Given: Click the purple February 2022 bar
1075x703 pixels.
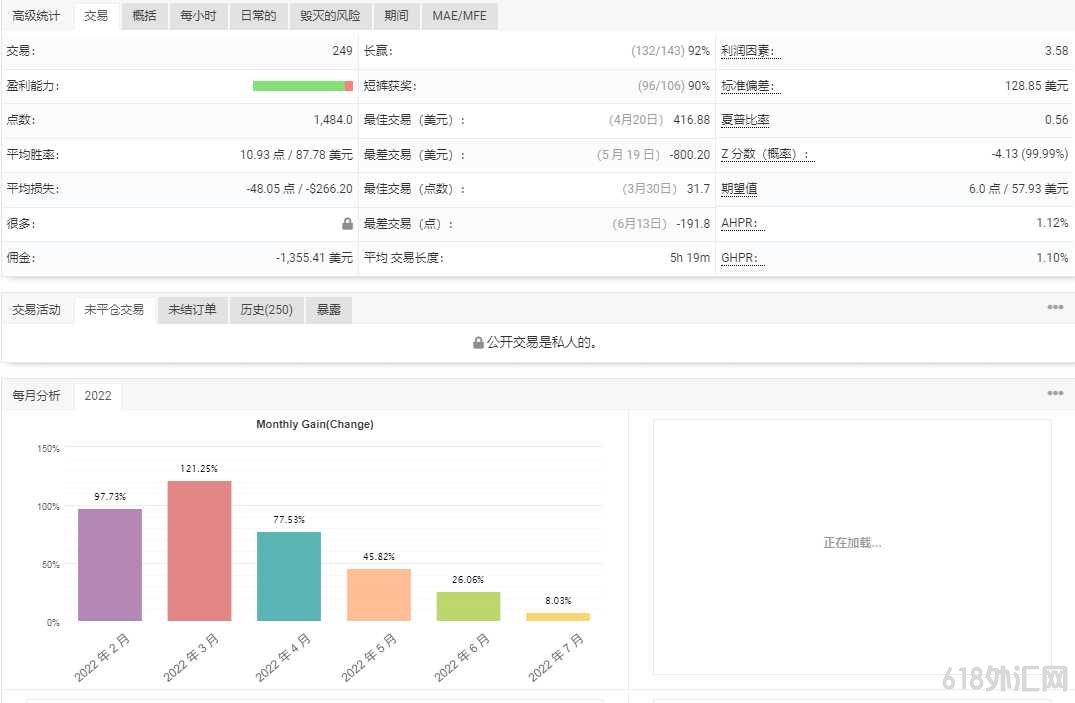Looking at the screenshot, I should click(x=110, y=565).
